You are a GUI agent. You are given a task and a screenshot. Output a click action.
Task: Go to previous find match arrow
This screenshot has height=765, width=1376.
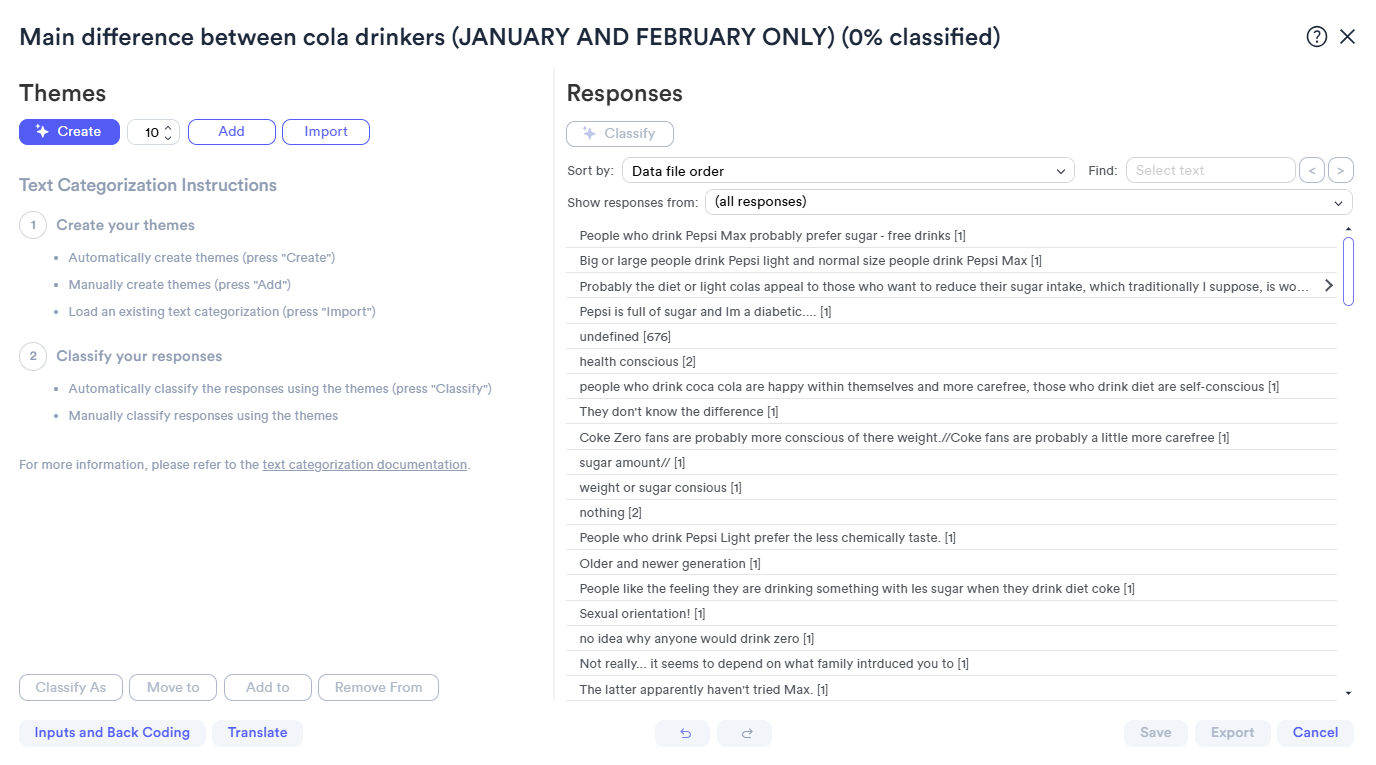point(1311,171)
